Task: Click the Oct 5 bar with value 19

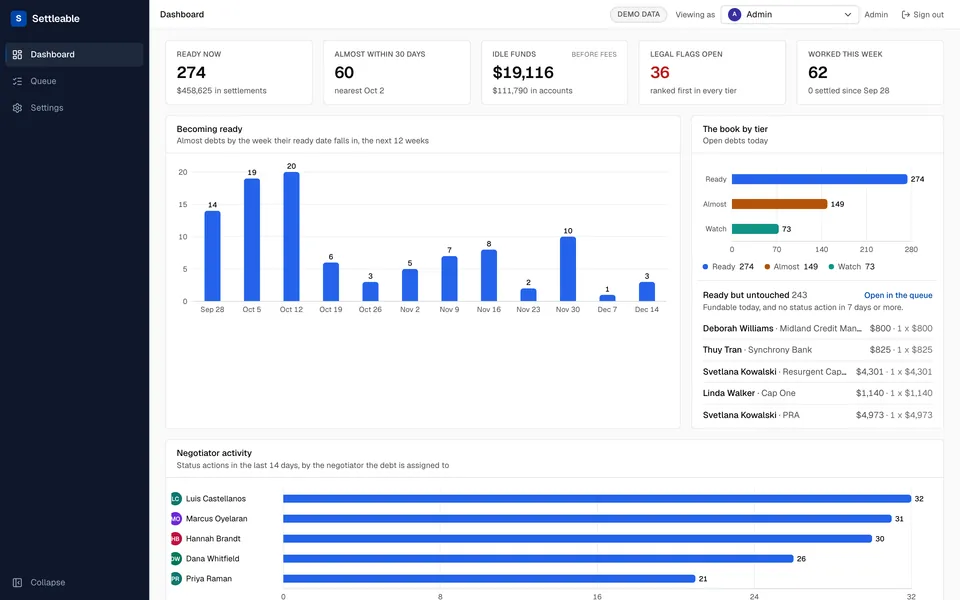Action: coord(252,240)
